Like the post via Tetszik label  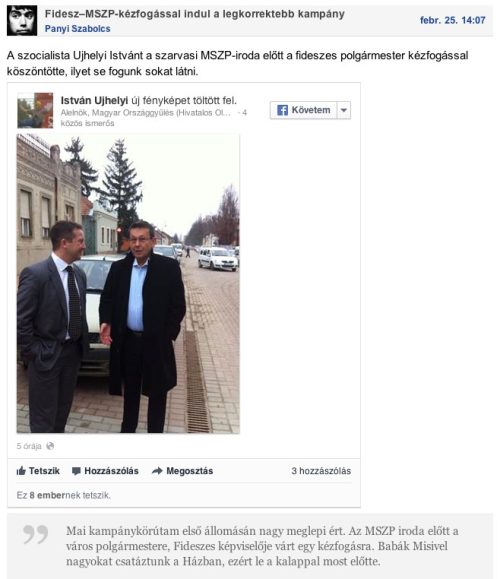[x=44, y=471]
